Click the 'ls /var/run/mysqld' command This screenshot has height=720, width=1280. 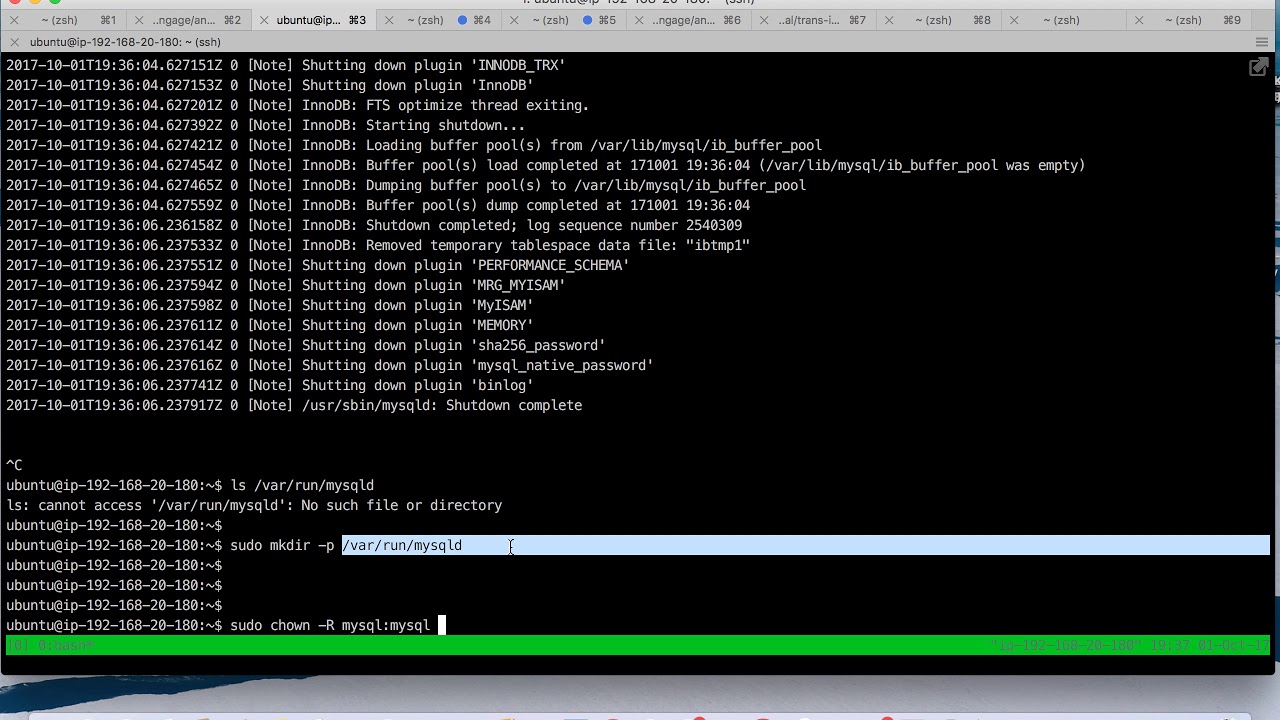pos(302,485)
